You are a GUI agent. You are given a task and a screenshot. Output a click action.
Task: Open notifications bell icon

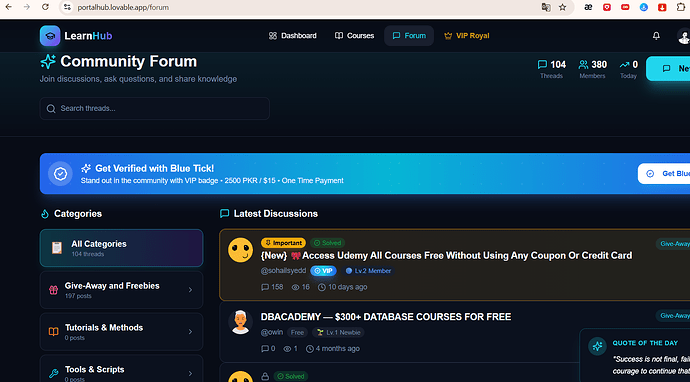point(656,36)
